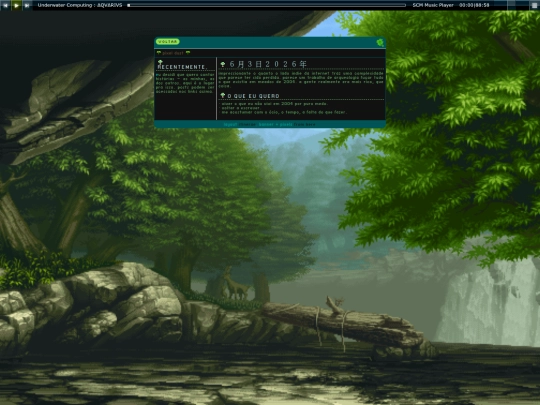Skip to the next track
Viewport: 540px width, 405px height.
click(x=27, y=5)
